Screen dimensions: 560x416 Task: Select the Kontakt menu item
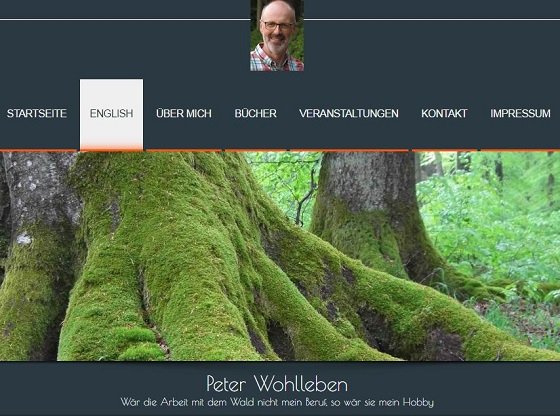444,114
